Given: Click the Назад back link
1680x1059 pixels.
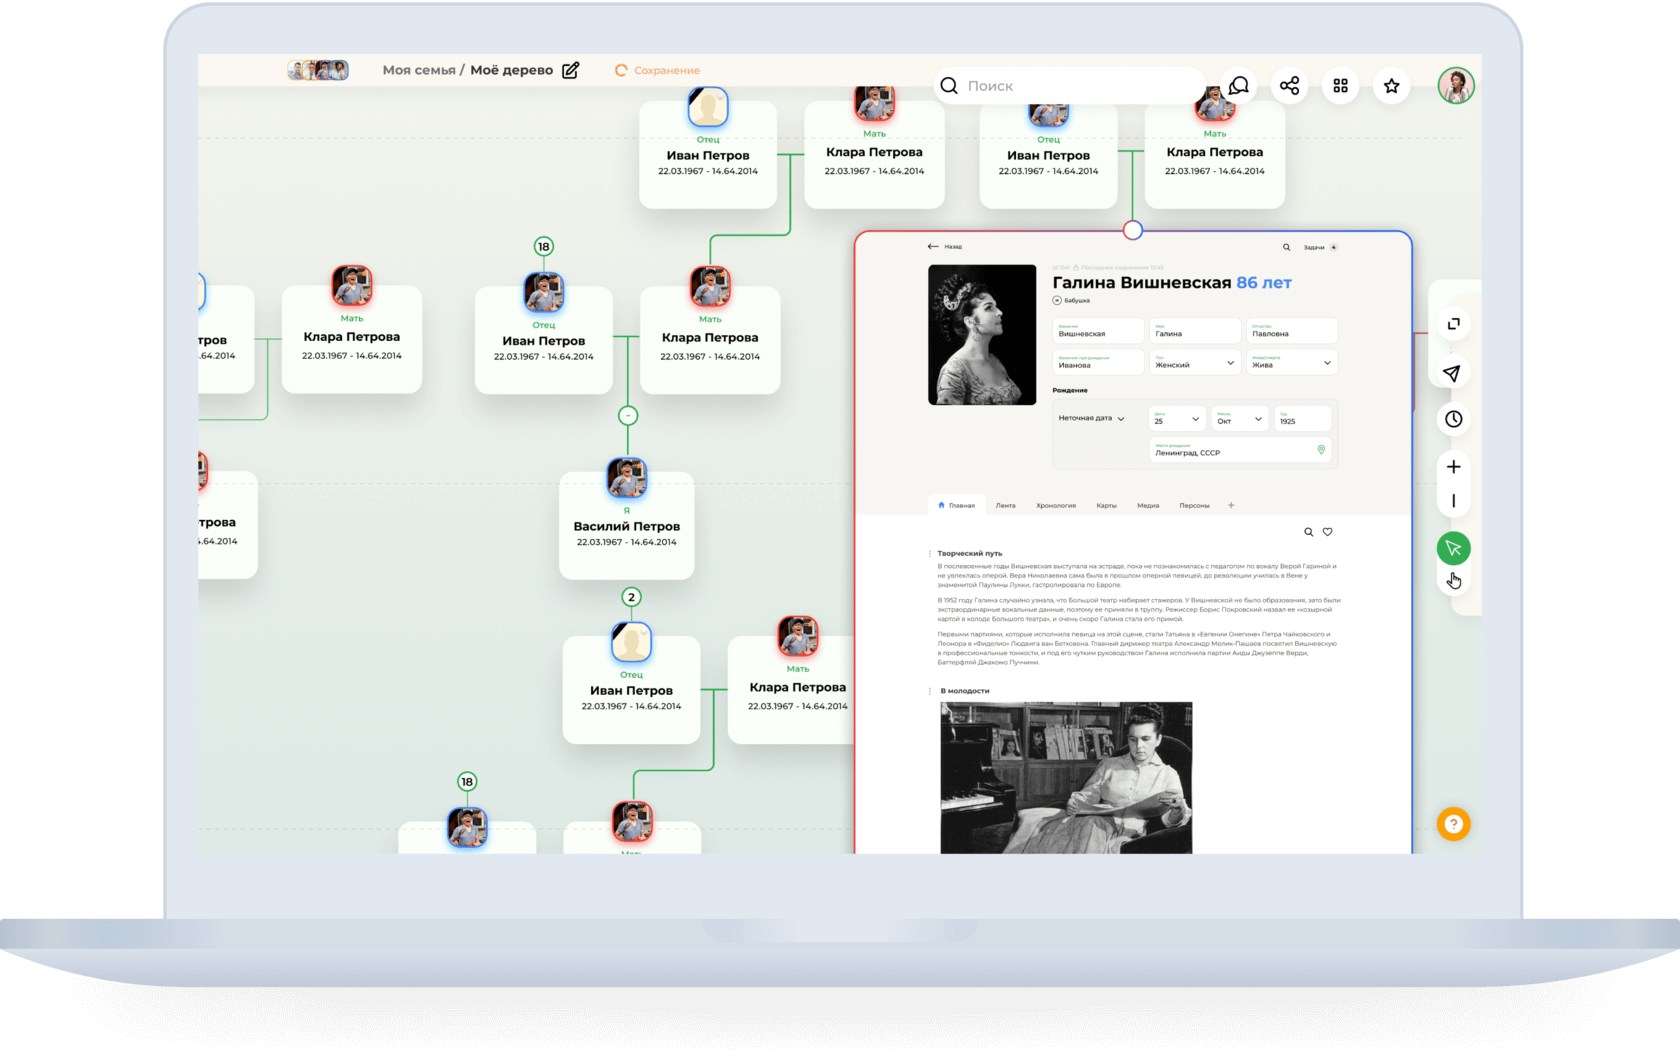Looking at the screenshot, I should (945, 247).
